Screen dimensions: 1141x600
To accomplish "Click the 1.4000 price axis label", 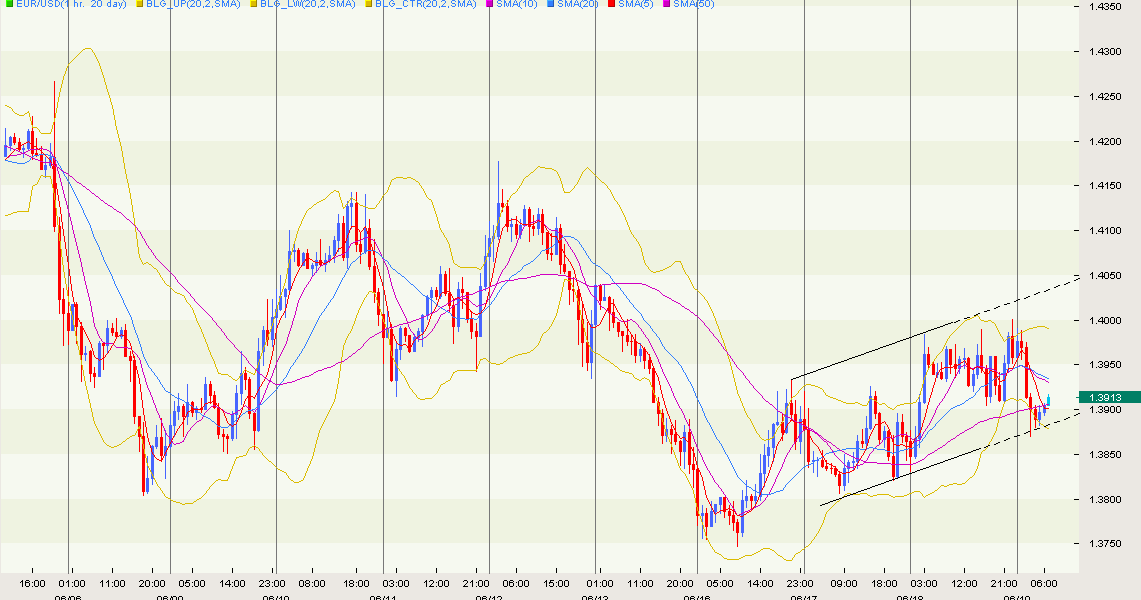I will [x=1105, y=320].
